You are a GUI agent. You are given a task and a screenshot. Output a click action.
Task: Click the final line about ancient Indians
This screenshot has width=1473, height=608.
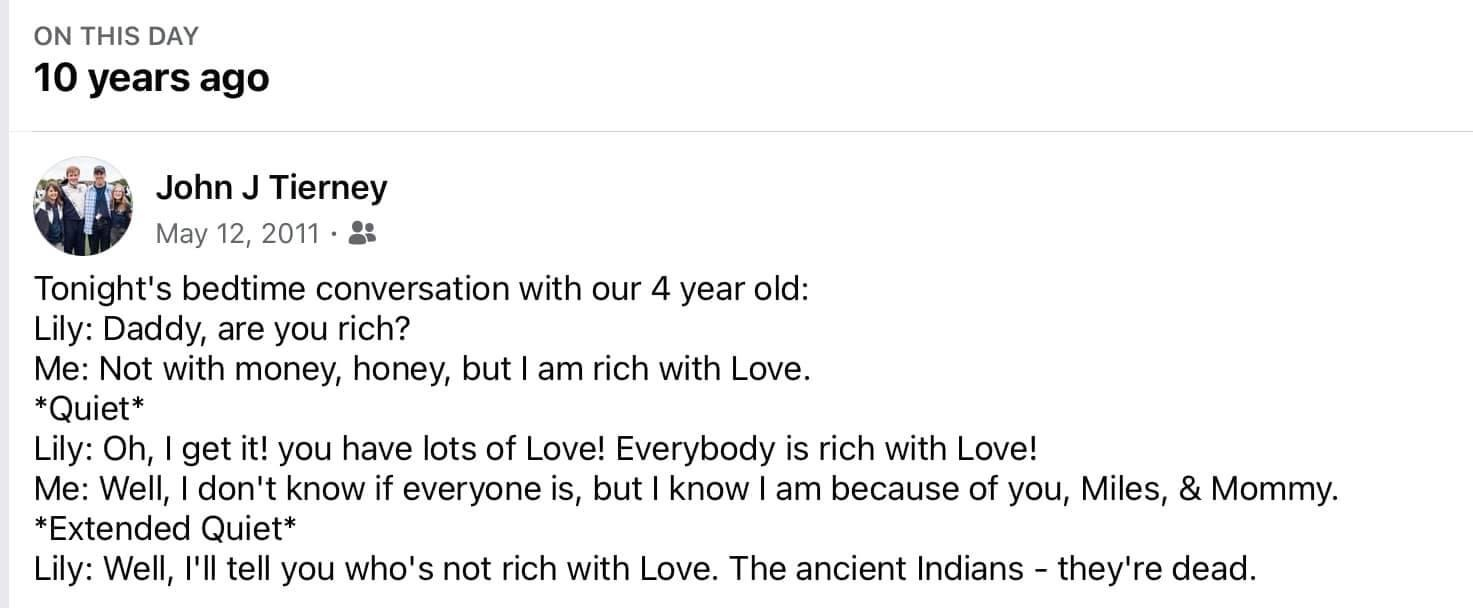point(644,569)
